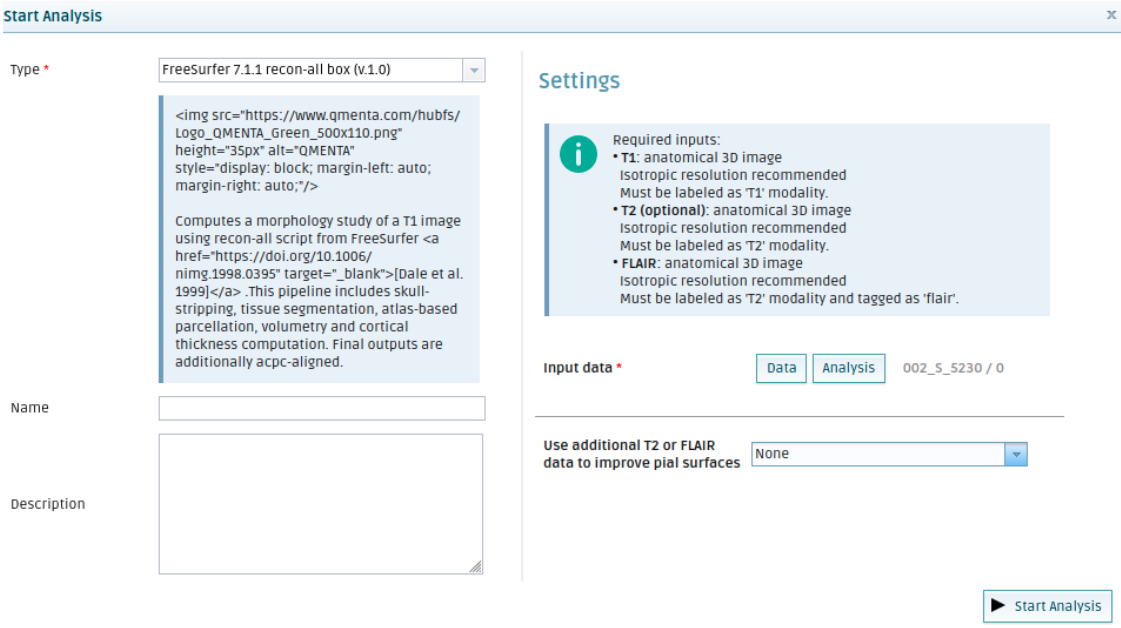
Task: Click the 'Start Analysis' dialog title
Action: (x=52, y=16)
